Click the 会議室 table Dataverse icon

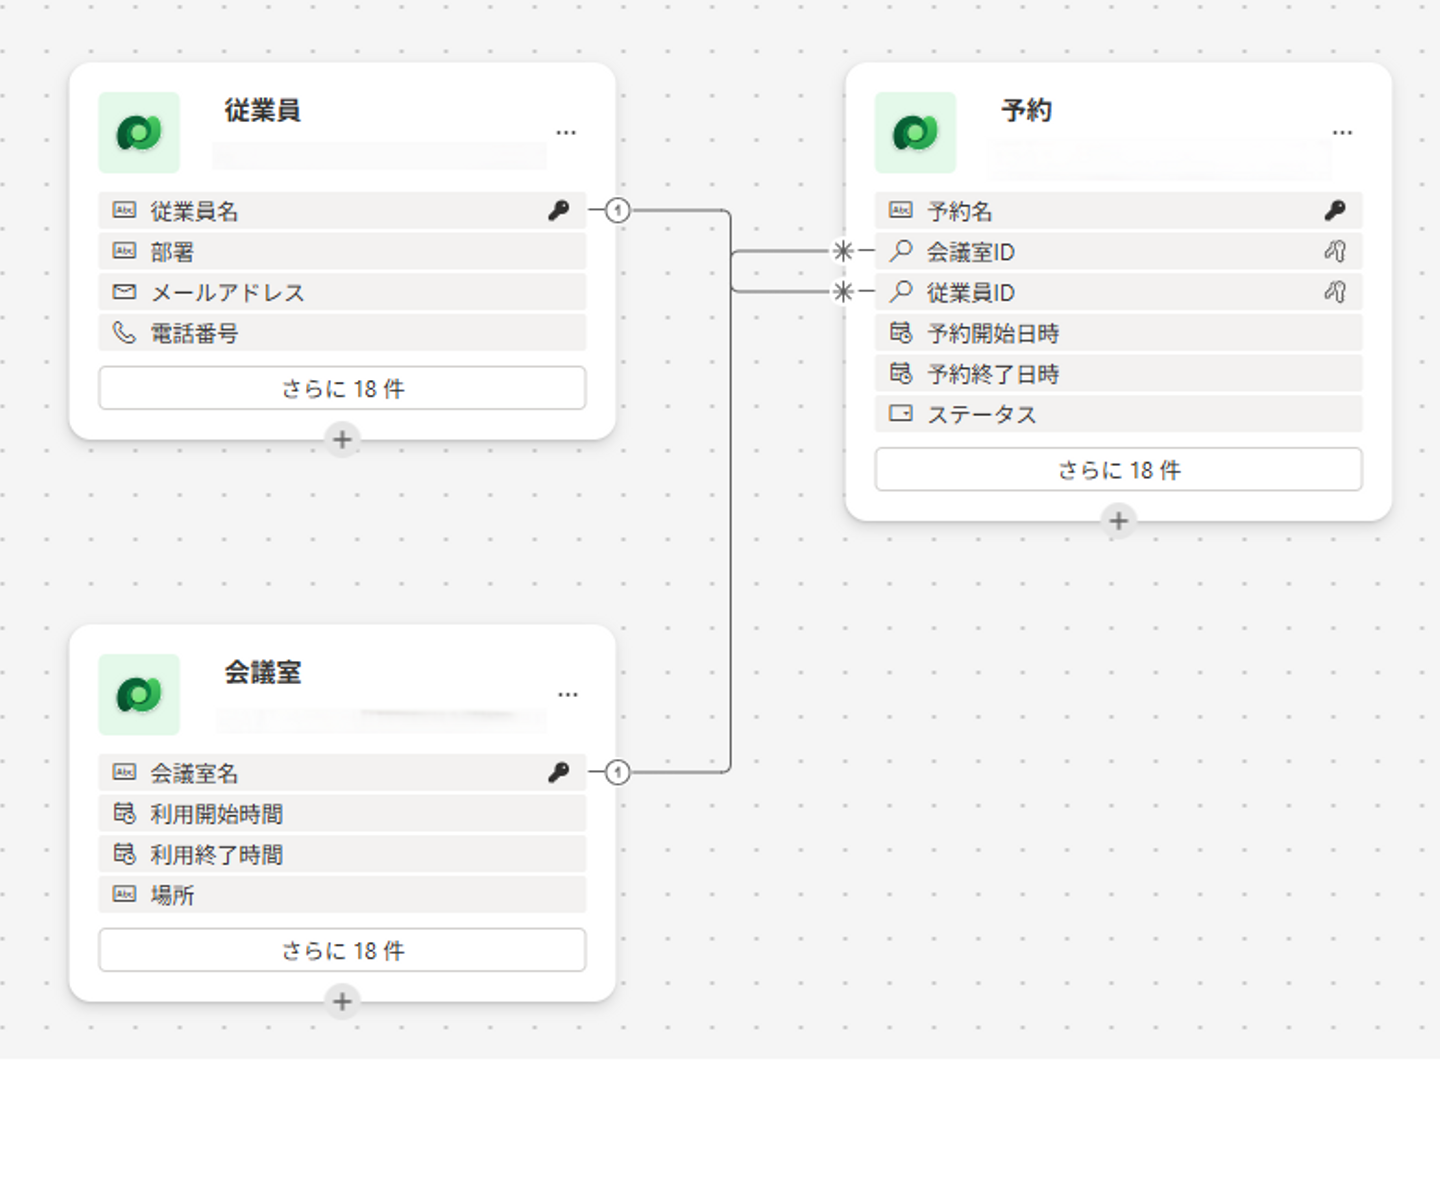coord(139,695)
